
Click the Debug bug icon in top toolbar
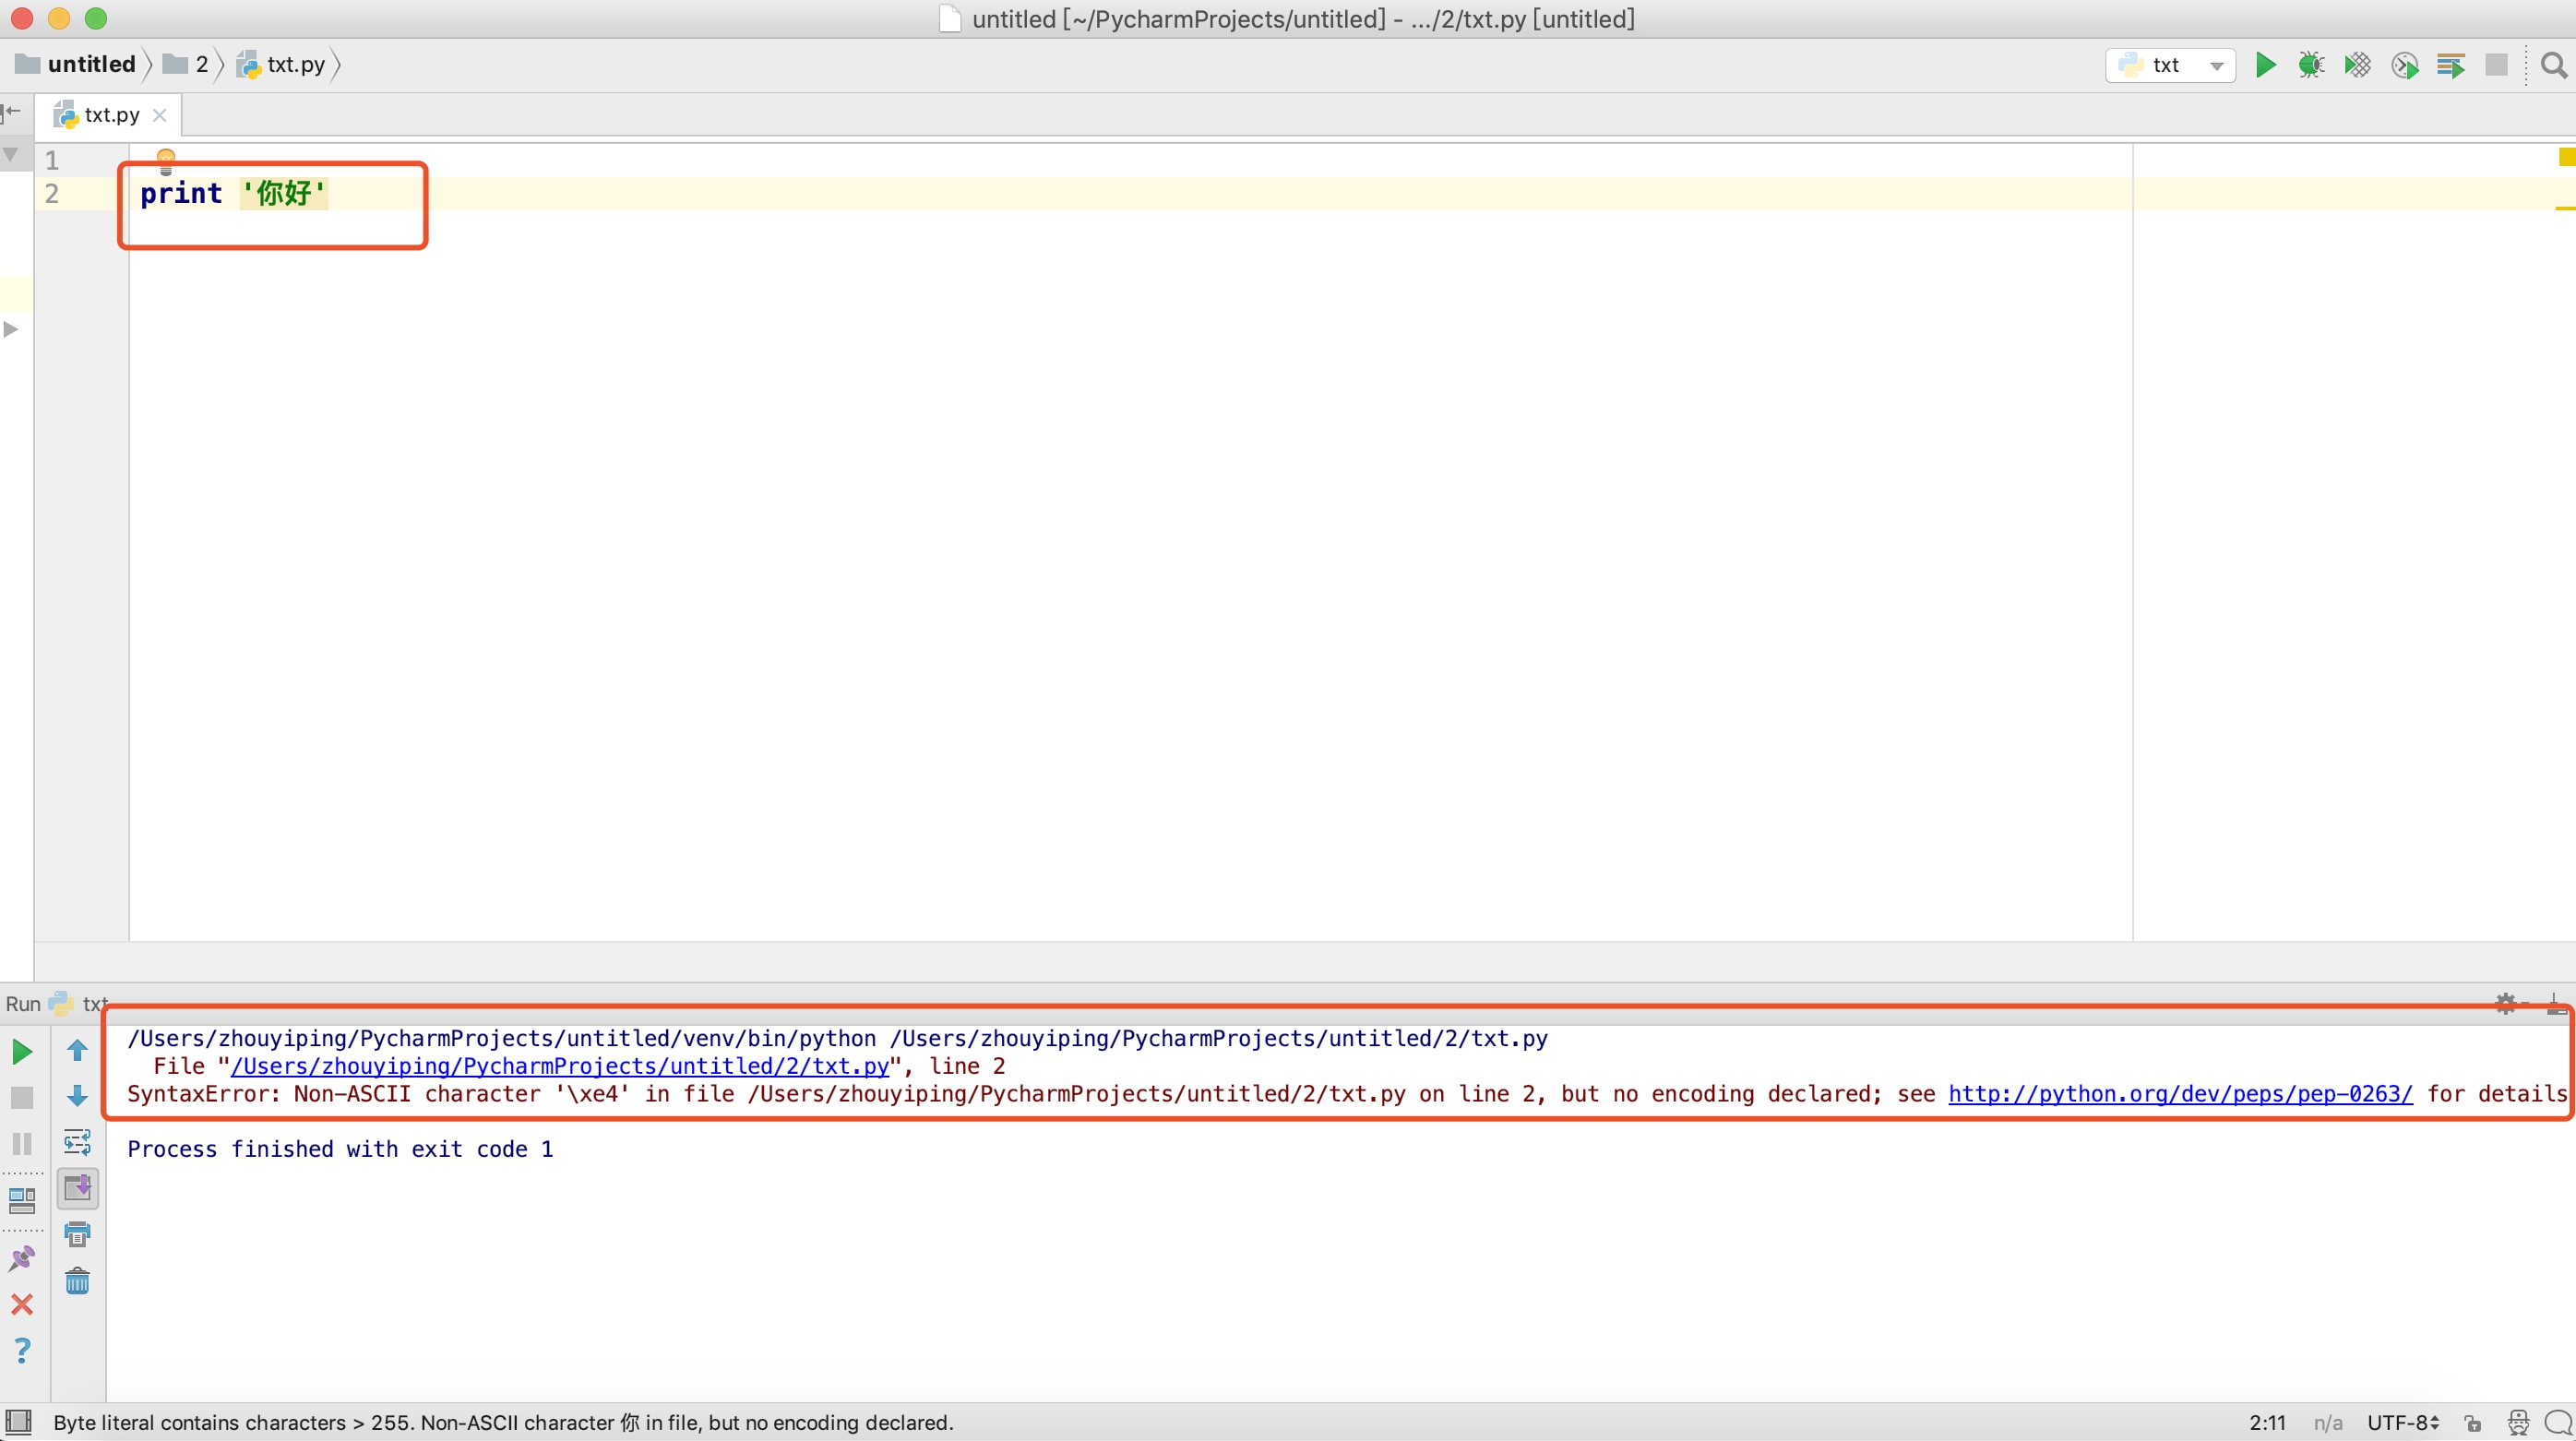tap(2310, 65)
